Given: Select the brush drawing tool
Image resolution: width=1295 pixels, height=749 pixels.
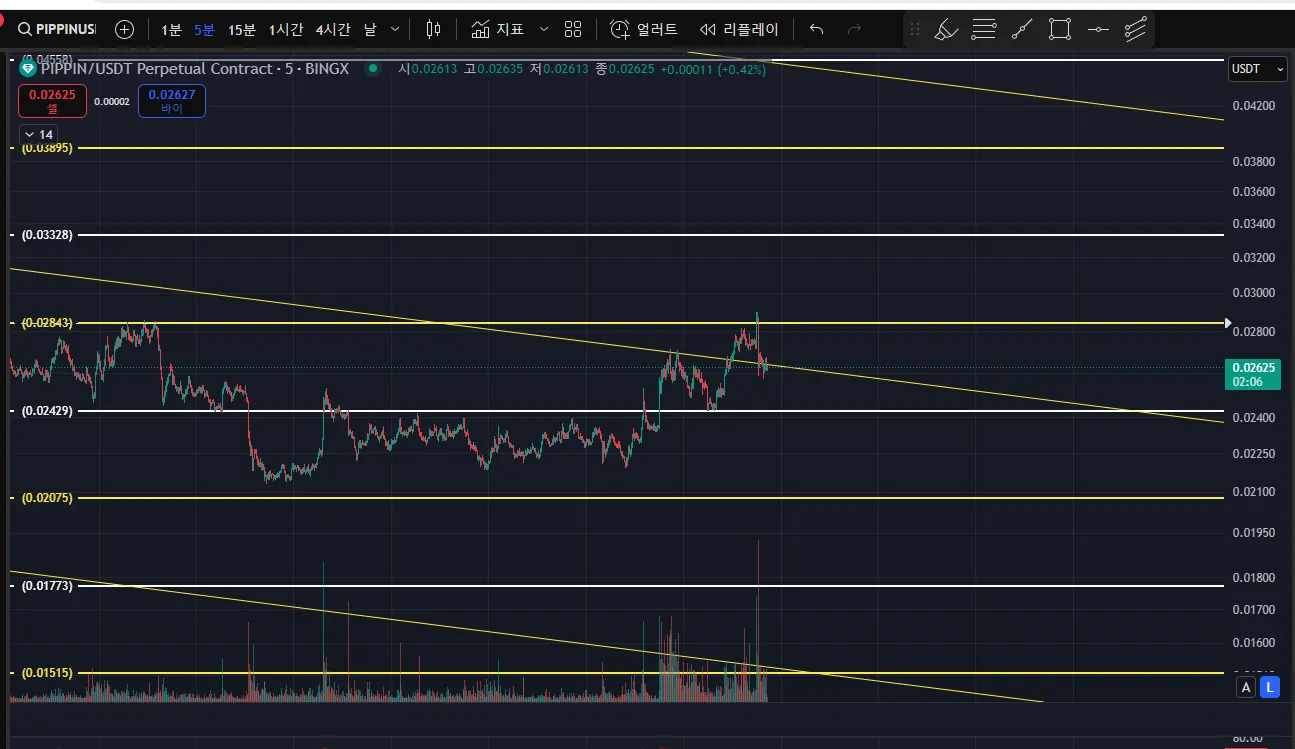Looking at the screenshot, I should [x=946, y=29].
